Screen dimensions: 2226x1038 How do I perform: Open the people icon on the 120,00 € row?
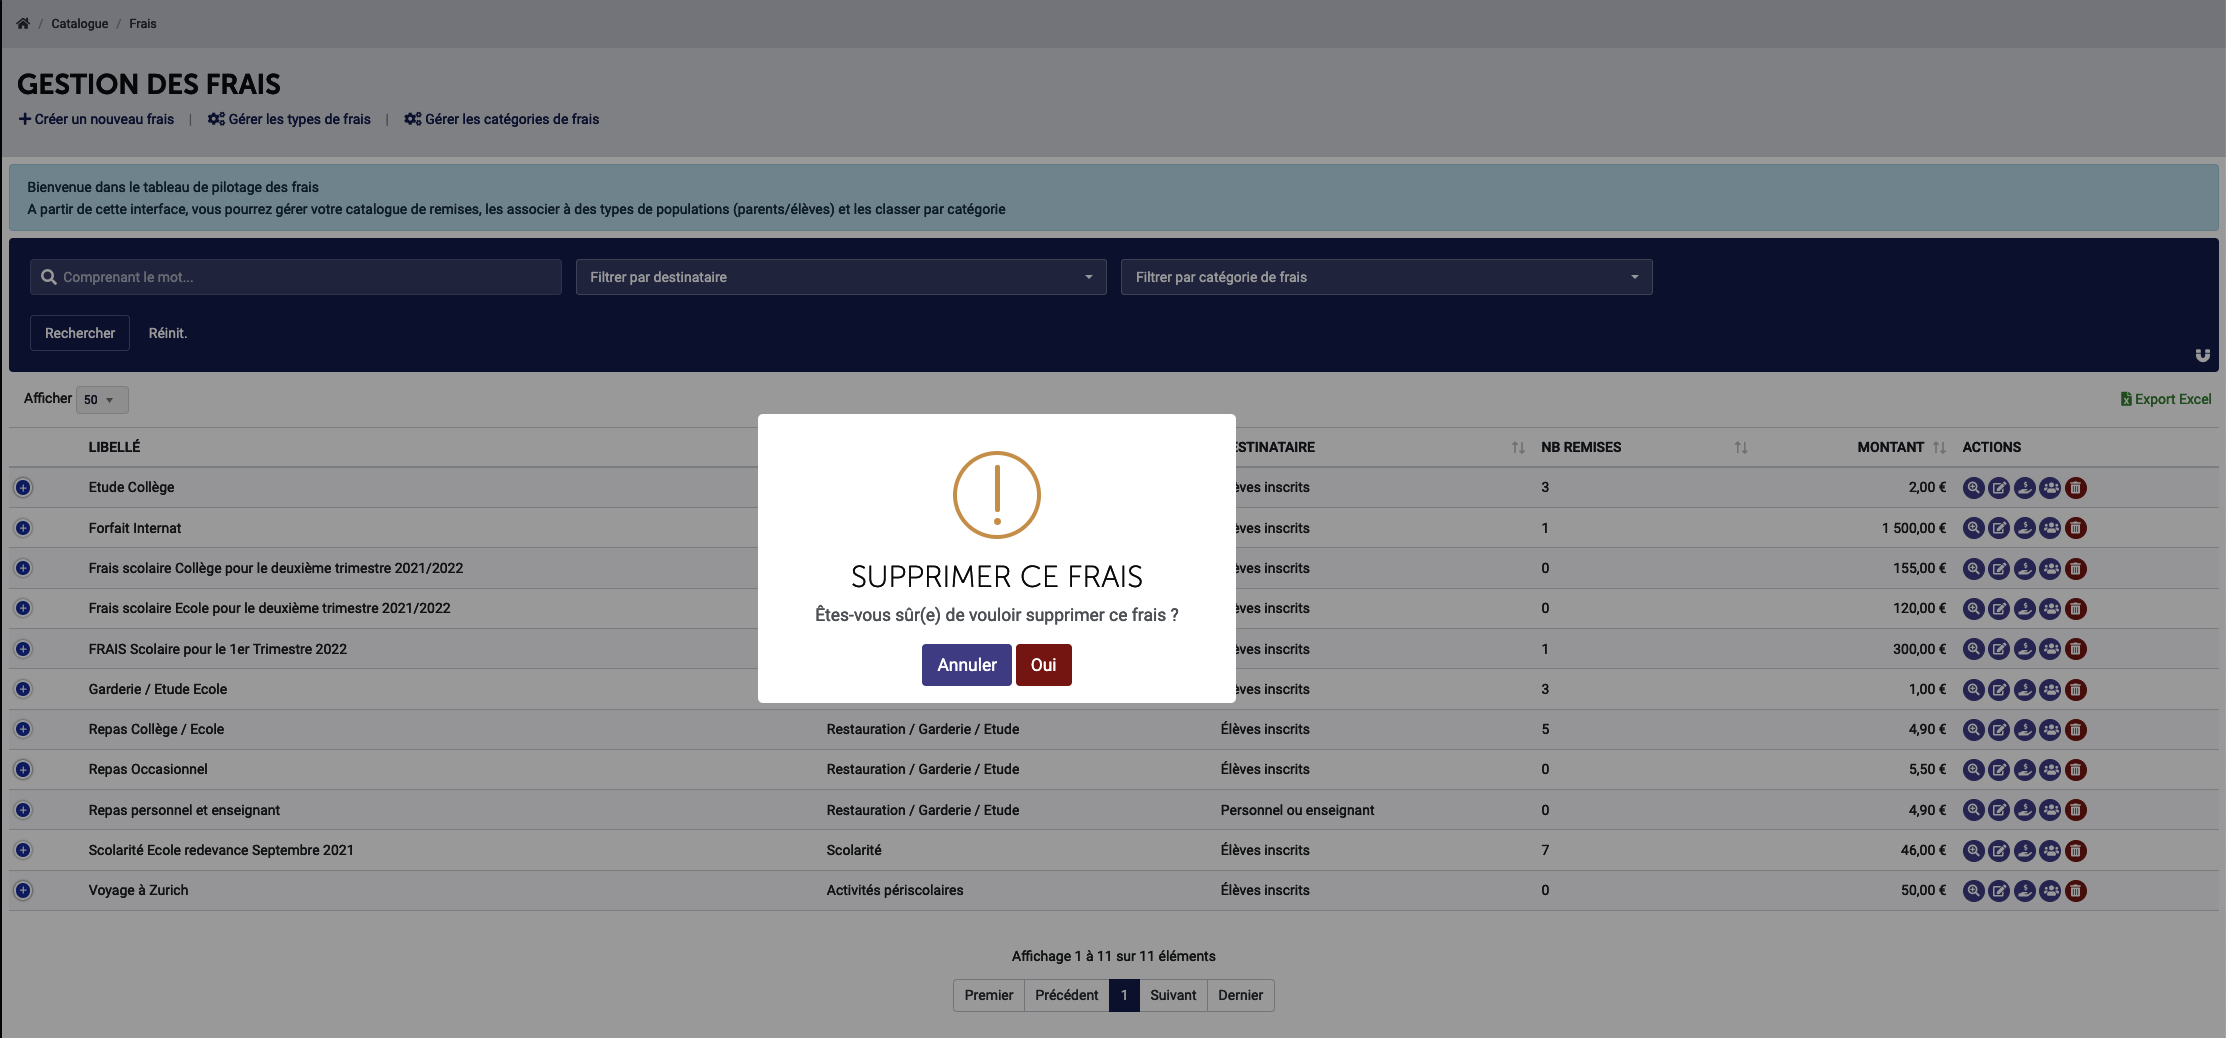pos(2050,609)
